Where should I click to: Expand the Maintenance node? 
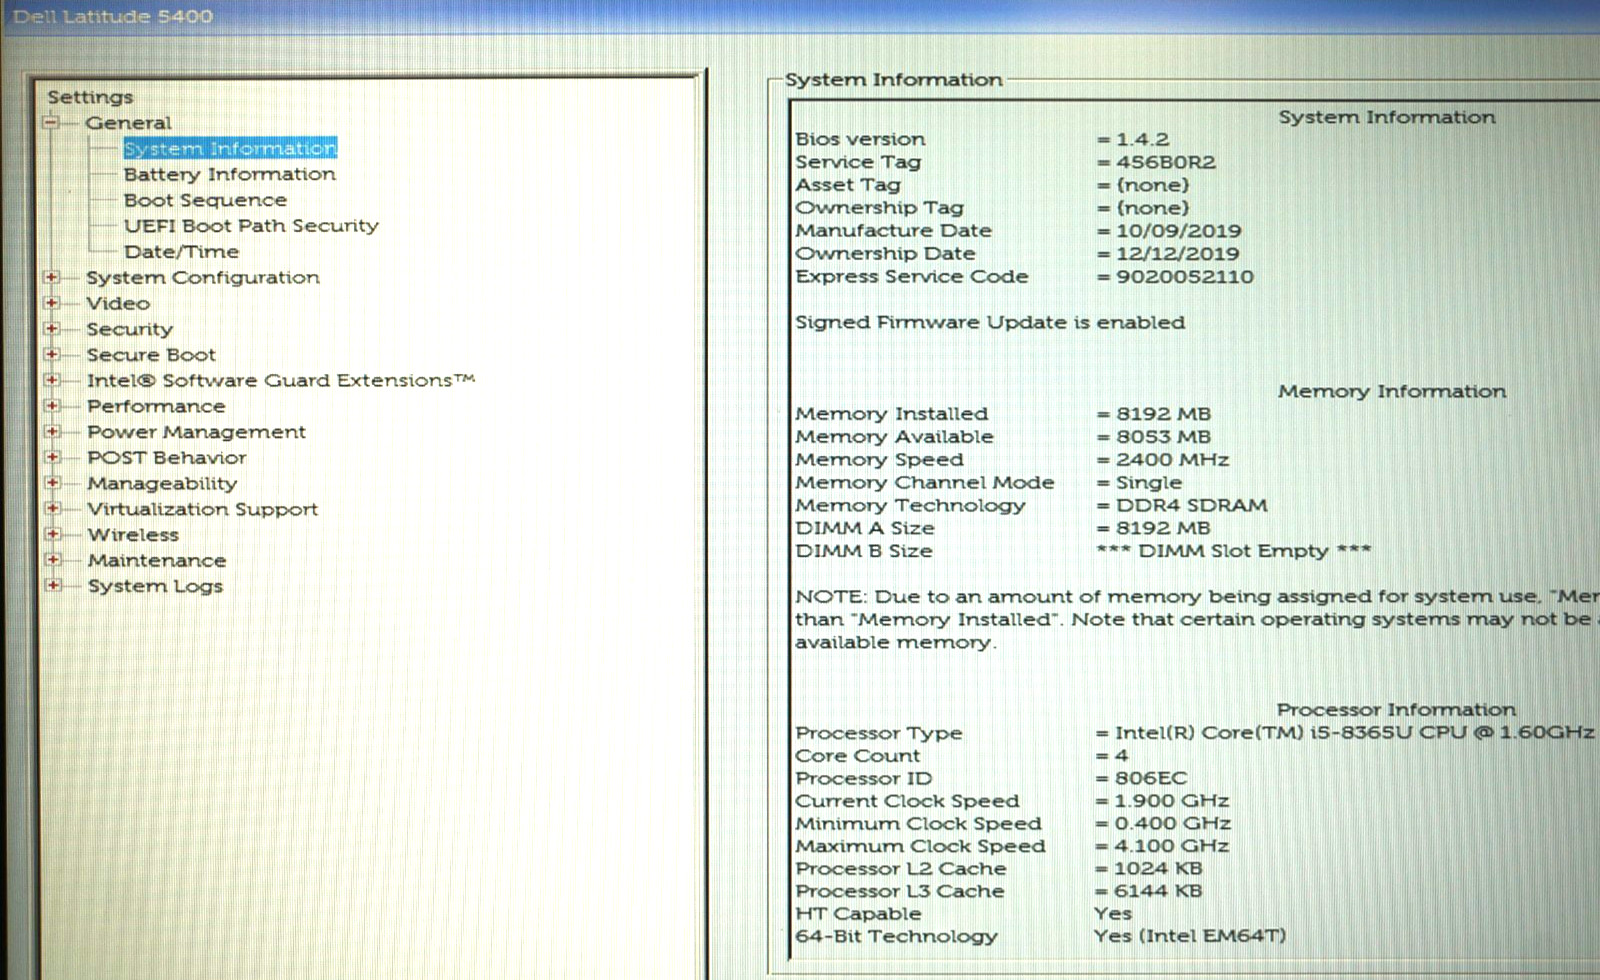pos(52,560)
